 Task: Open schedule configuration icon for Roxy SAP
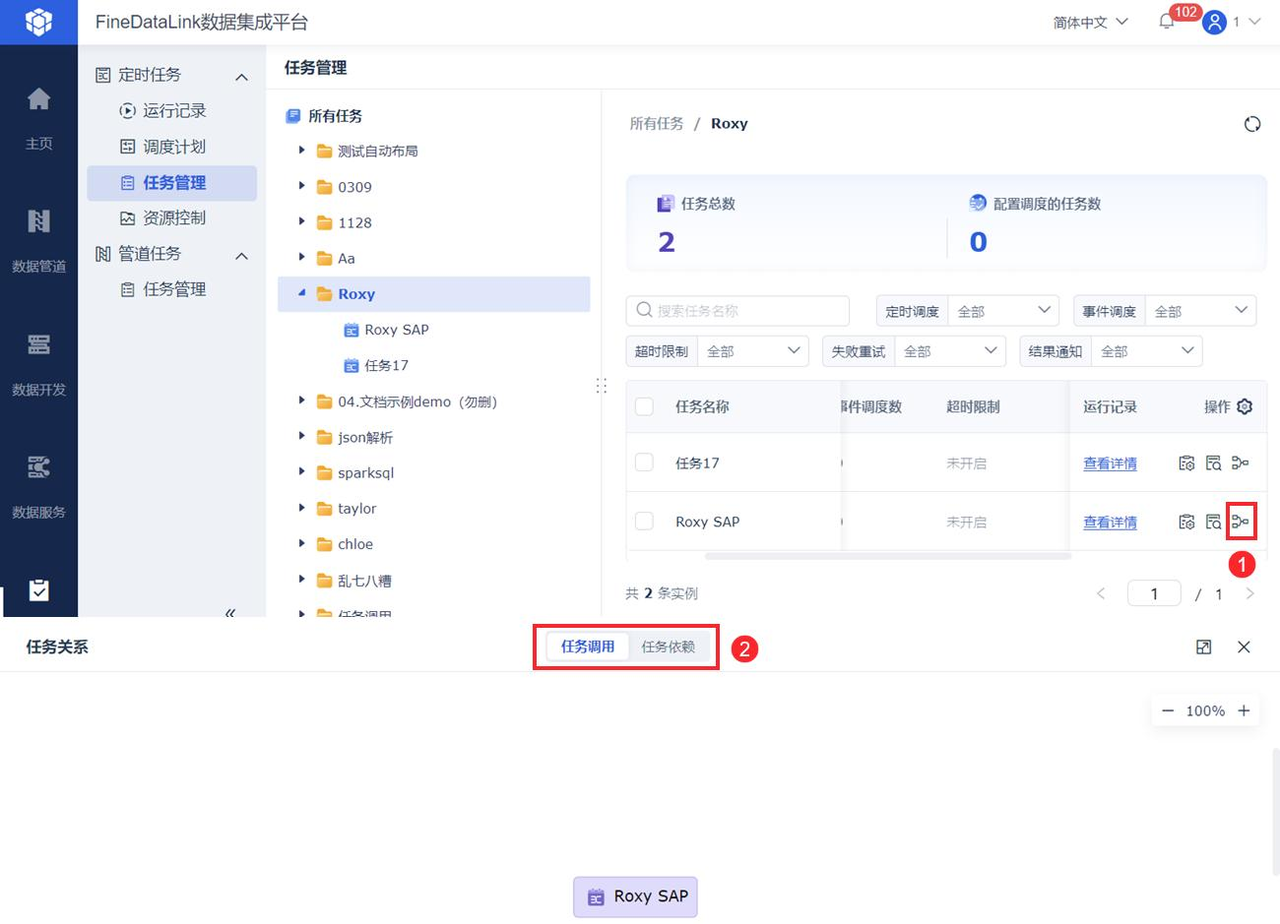click(x=1187, y=521)
